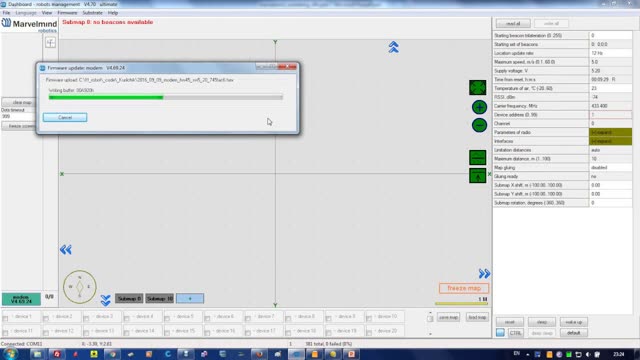The image size is (640, 360).
Task: Click the load map button
Action: [x=477, y=317]
